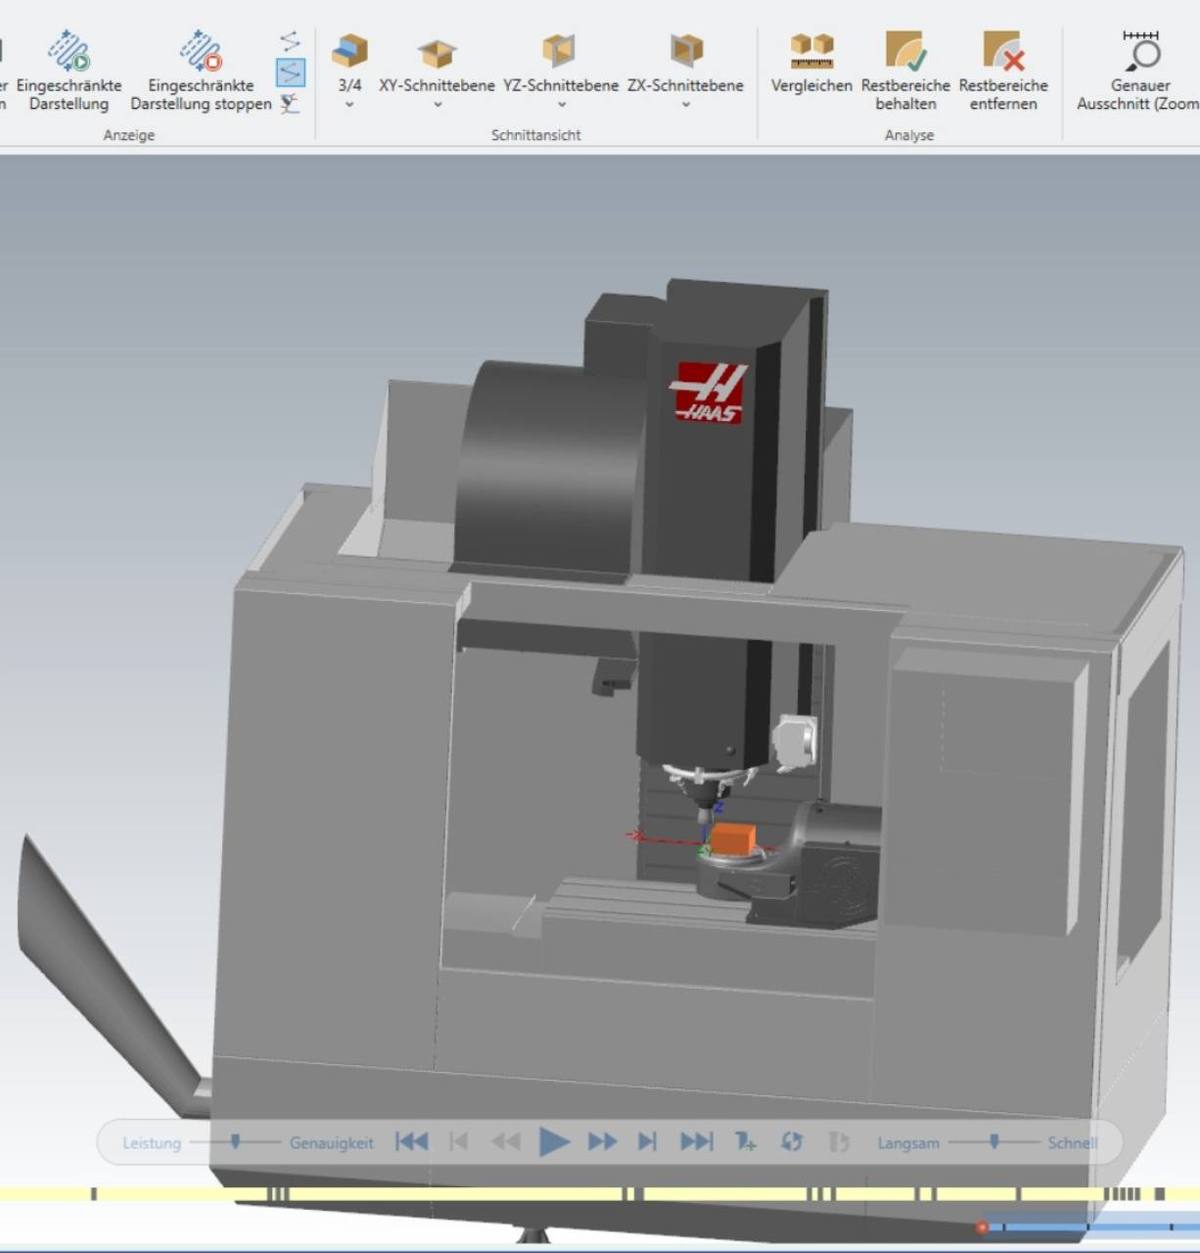Click the greyed icon before Langsam
The height and width of the screenshot is (1253, 1200).
pos(839,1142)
